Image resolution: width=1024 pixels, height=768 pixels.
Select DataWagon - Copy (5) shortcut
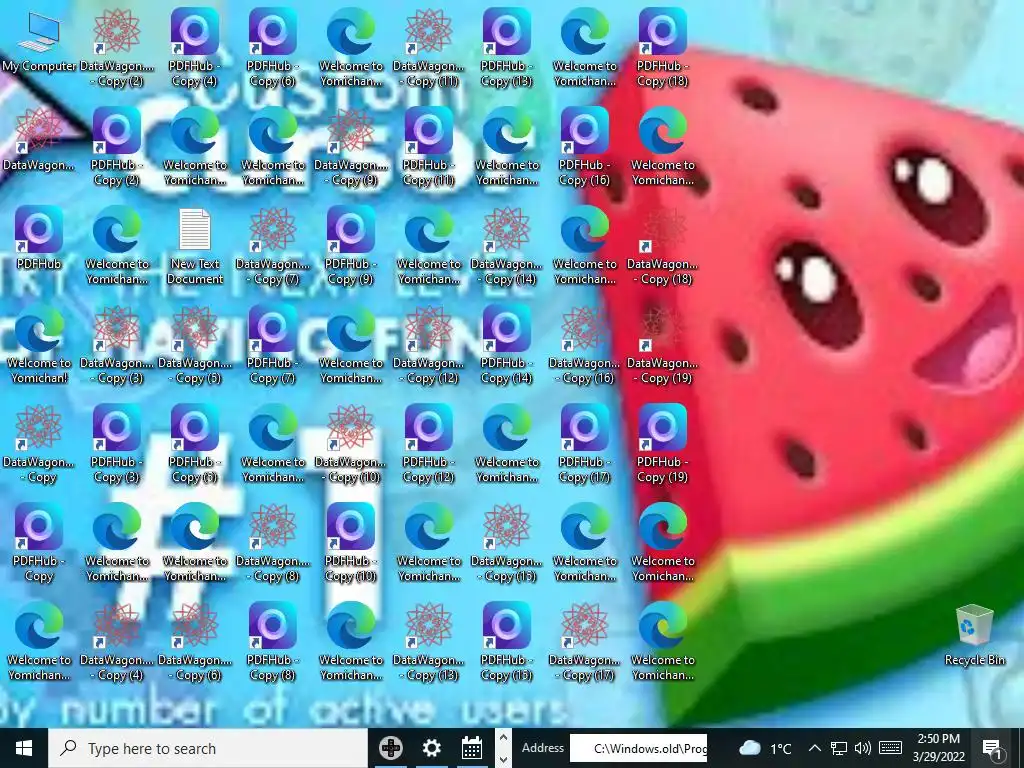point(195,345)
